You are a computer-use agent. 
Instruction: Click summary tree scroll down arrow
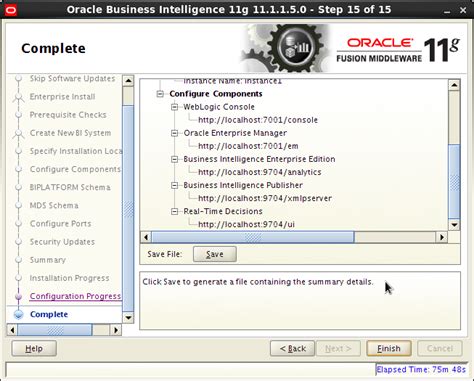(x=454, y=225)
